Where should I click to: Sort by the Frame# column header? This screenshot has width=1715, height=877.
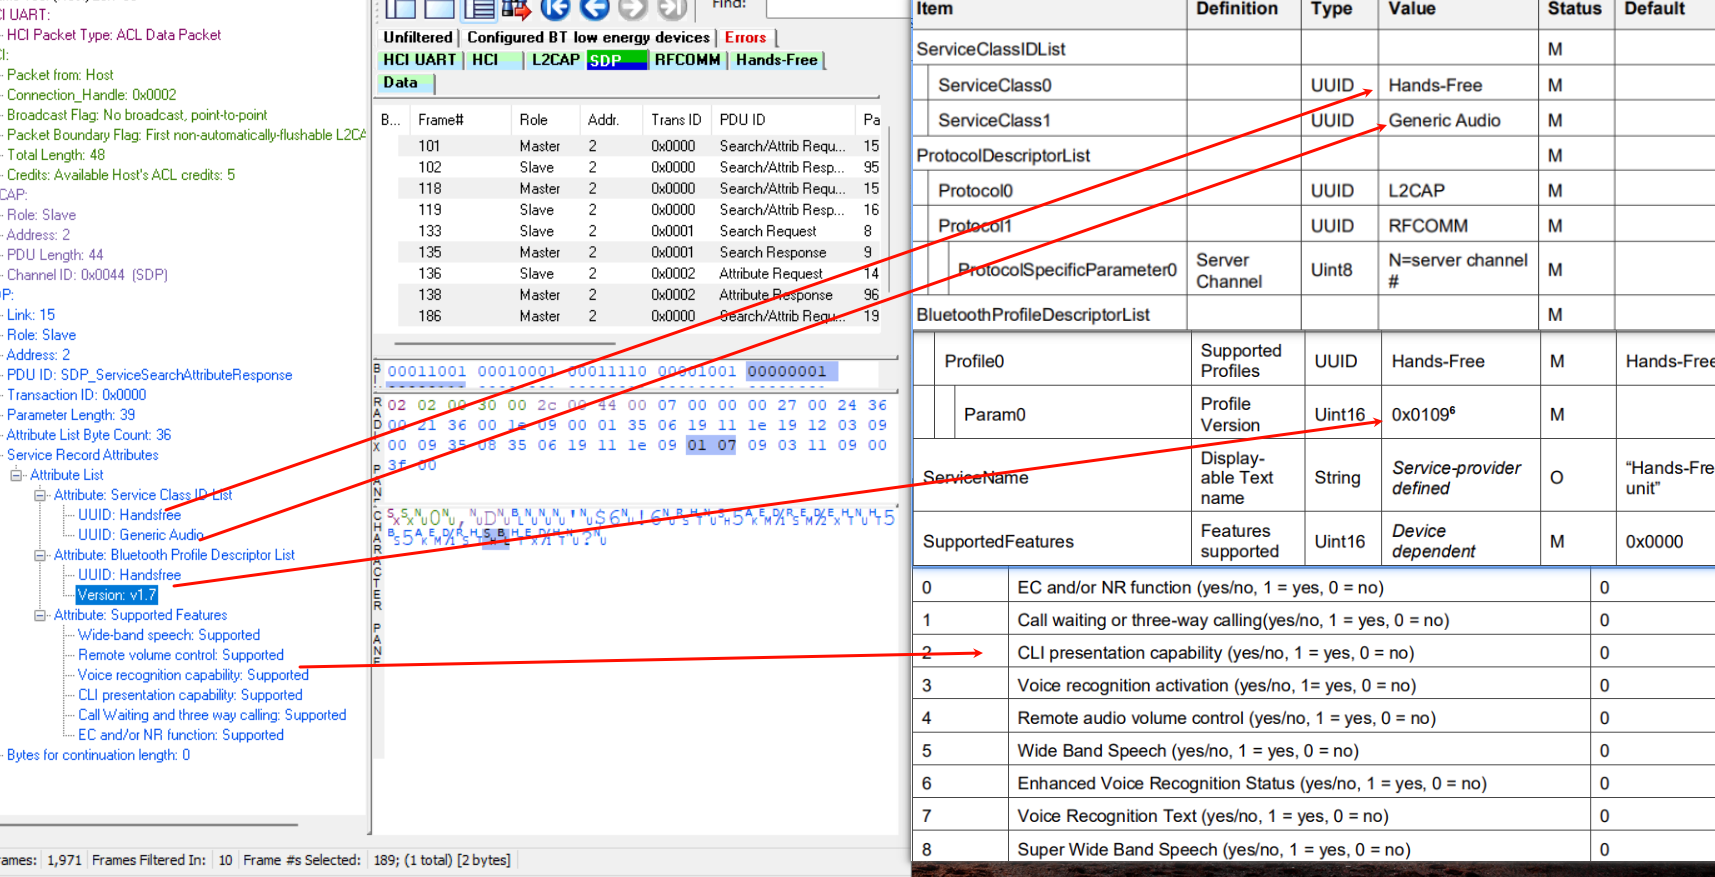coord(460,120)
